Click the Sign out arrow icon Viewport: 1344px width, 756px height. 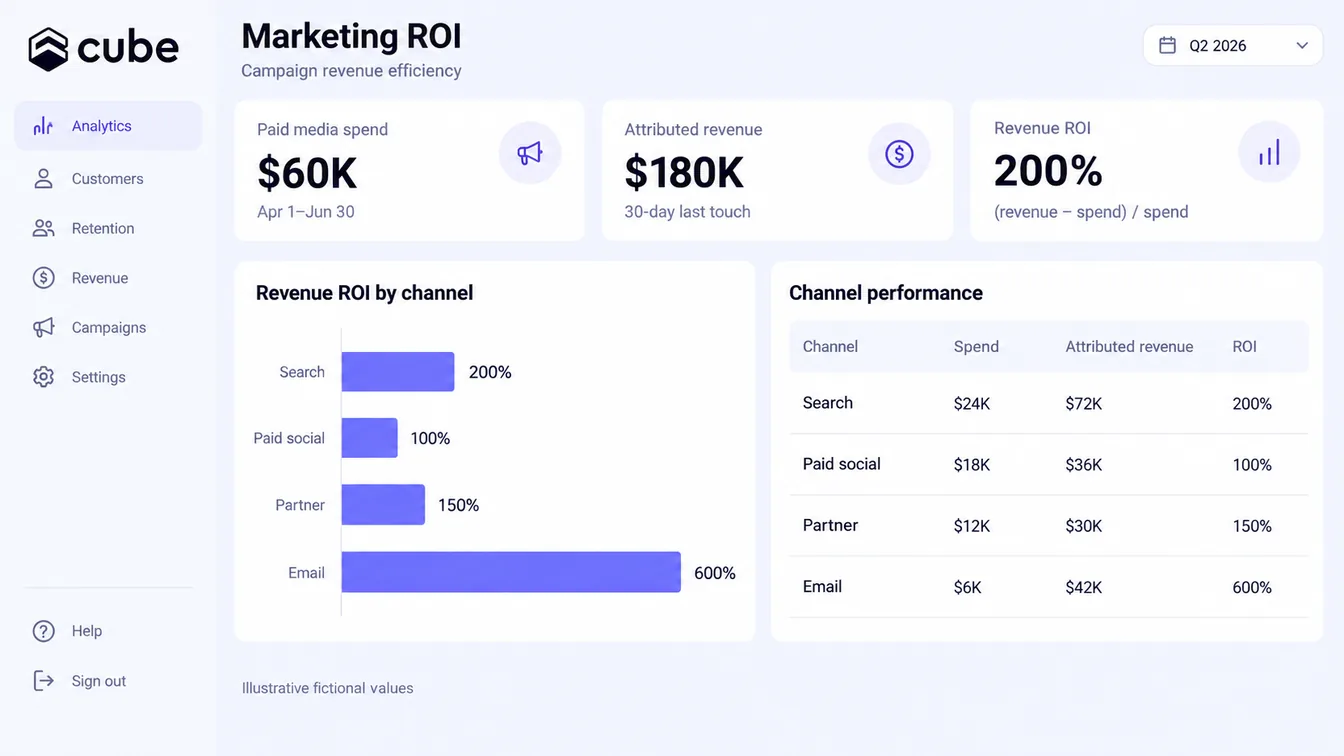[43, 681]
